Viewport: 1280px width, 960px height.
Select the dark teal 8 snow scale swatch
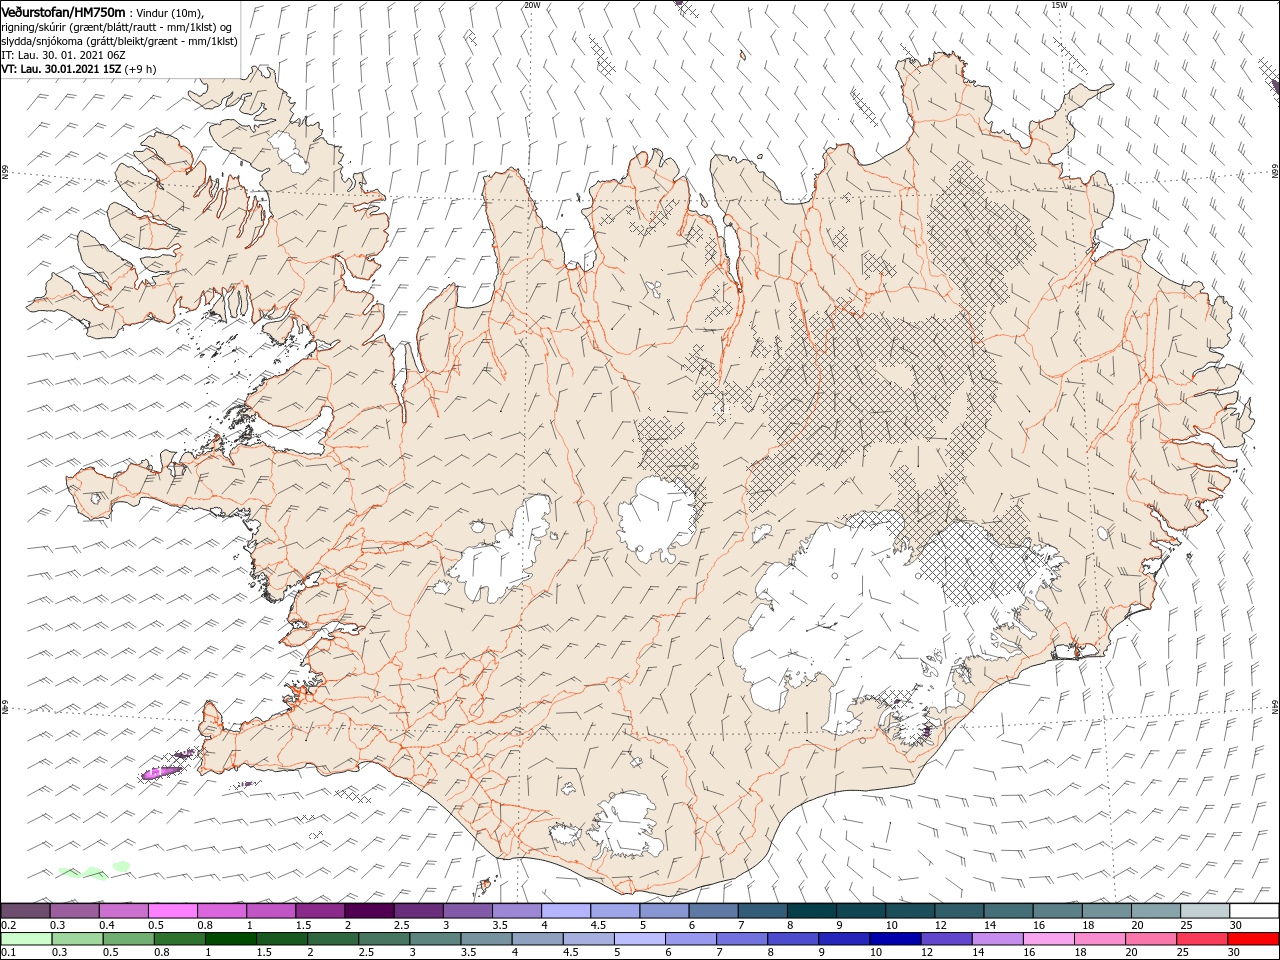click(x=812, y=910)
